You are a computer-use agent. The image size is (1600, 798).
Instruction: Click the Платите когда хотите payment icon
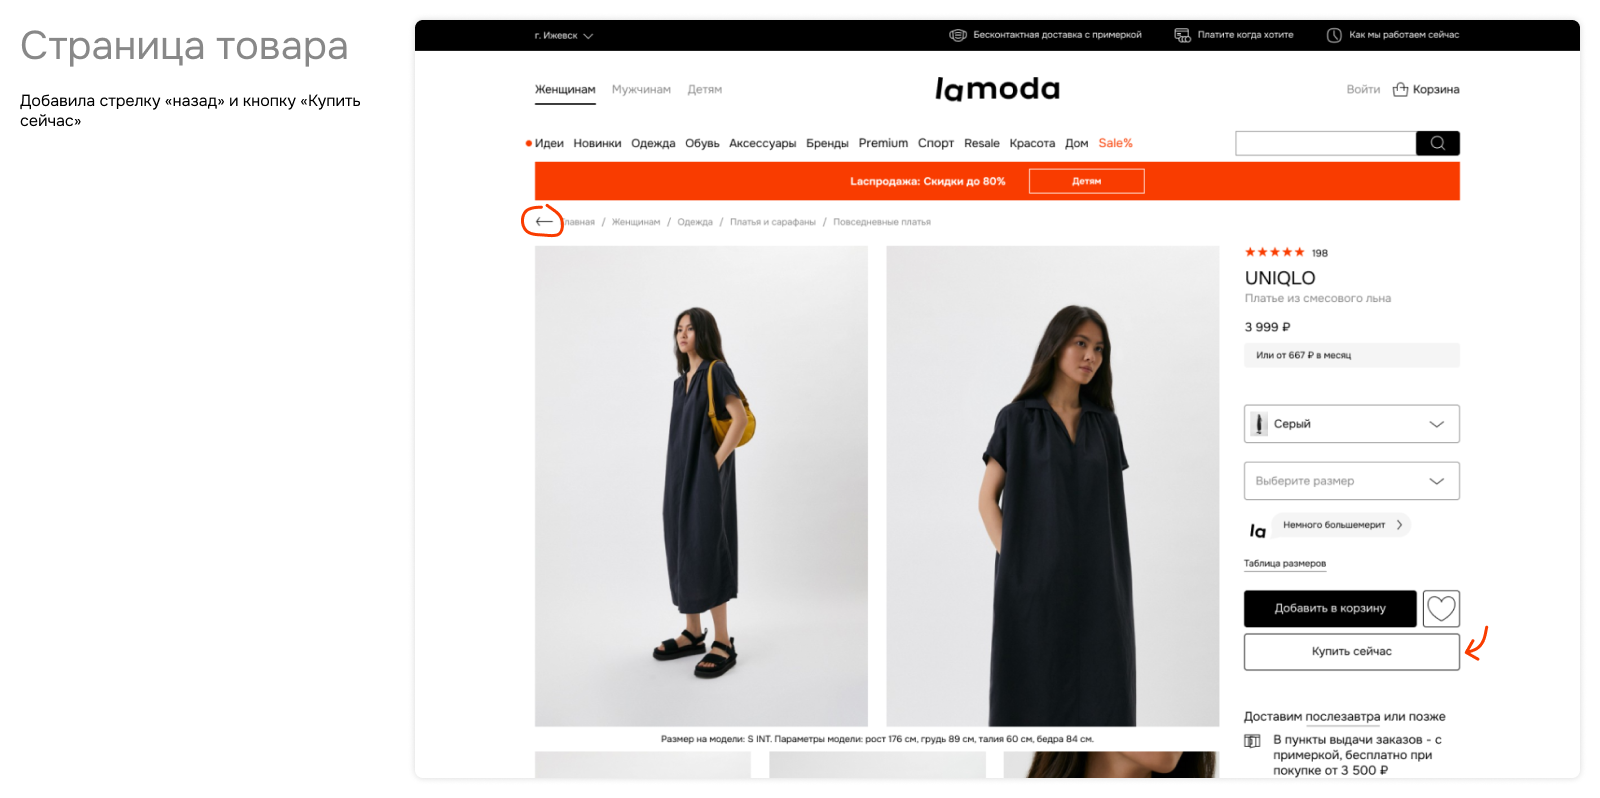pos(1182,35)
